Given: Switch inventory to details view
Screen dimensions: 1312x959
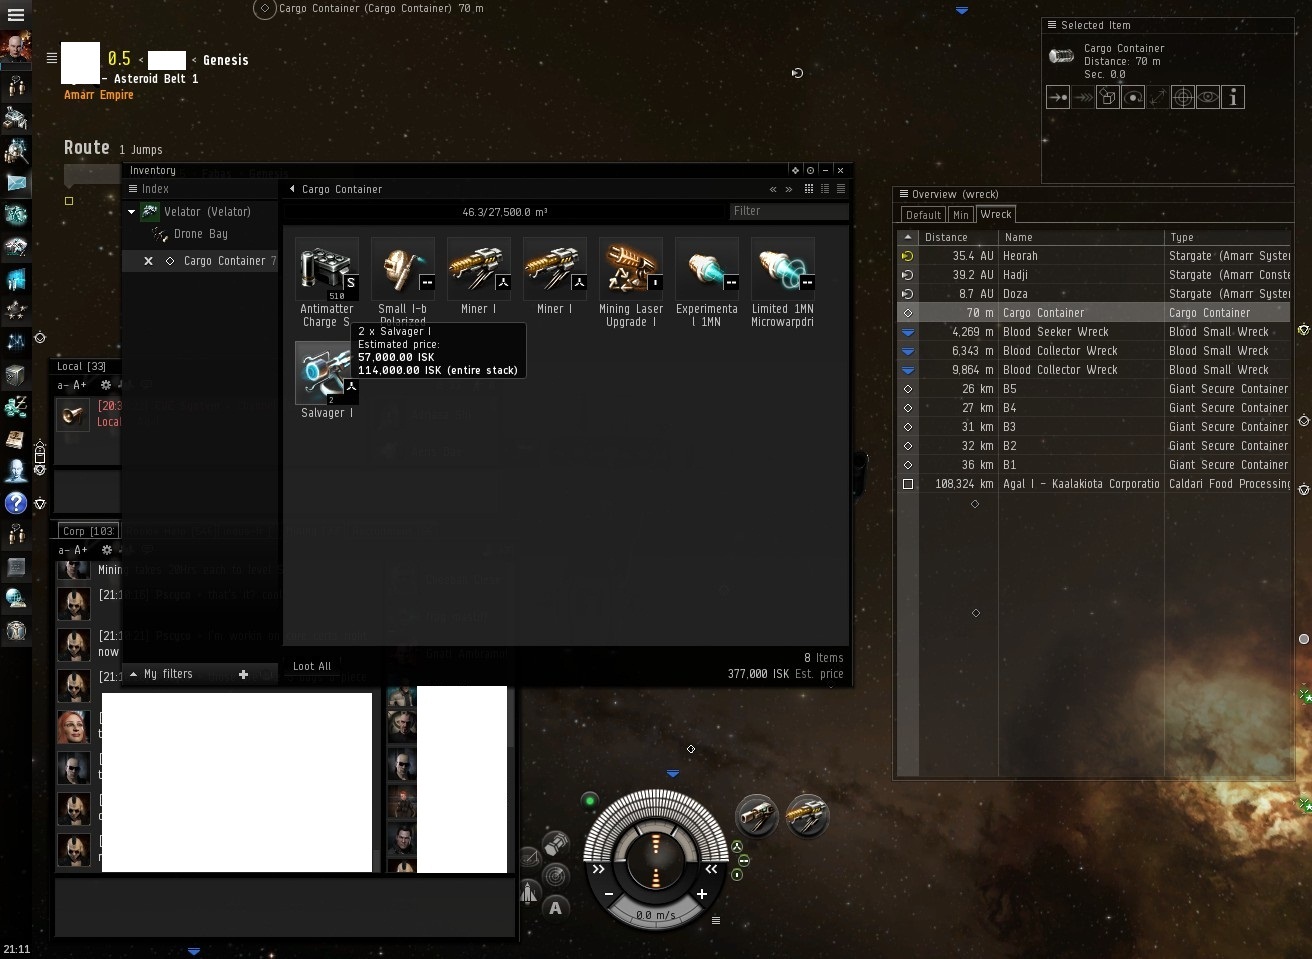Looking at the screenshot, I should click(825, 189).
